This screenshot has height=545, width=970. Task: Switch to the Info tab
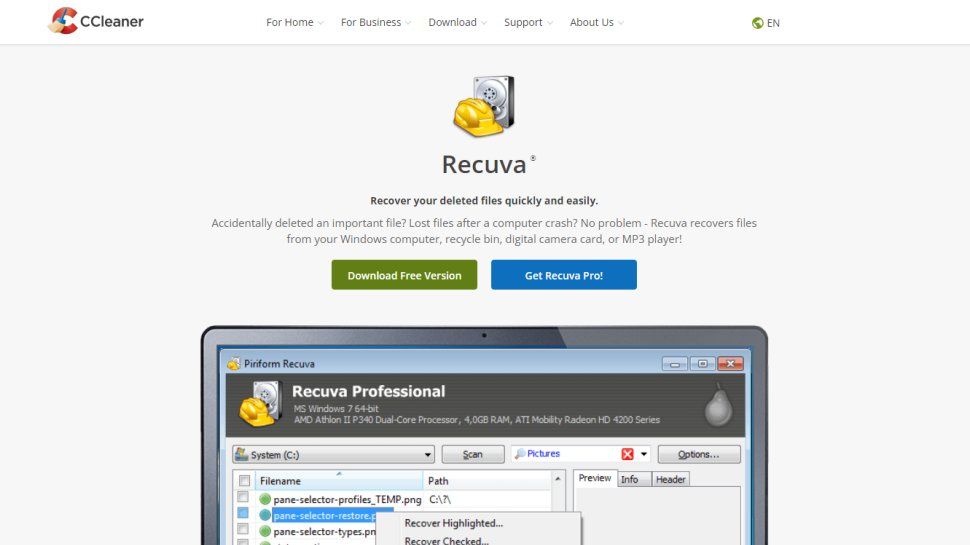pos(629,479)
